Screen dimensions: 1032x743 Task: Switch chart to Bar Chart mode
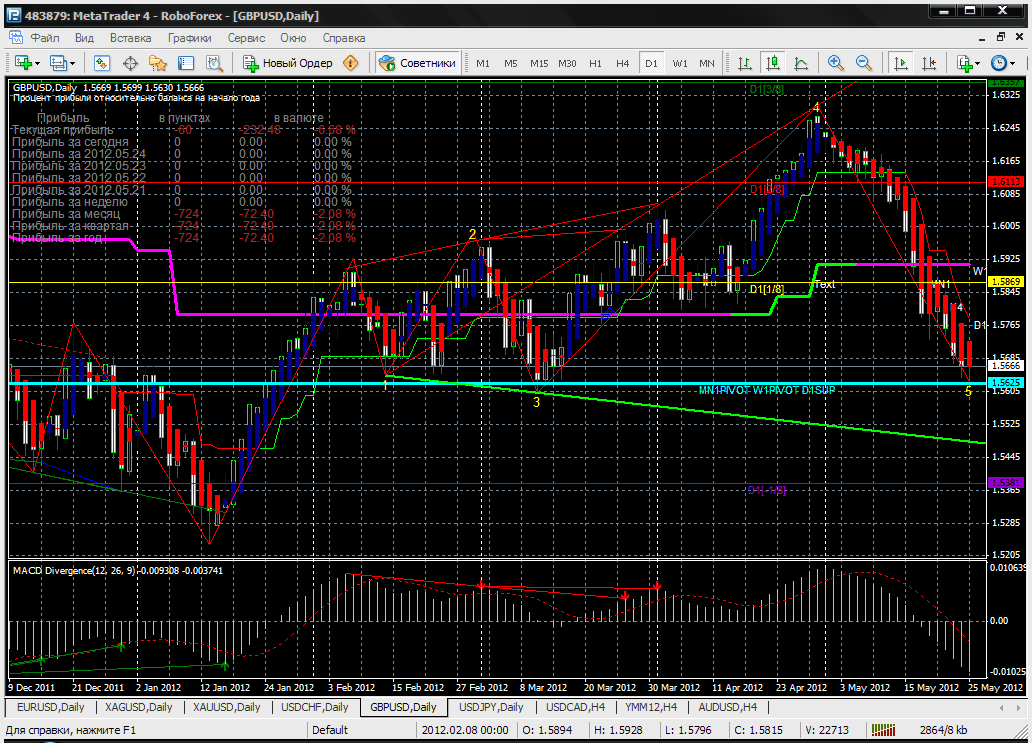[744, 63]
